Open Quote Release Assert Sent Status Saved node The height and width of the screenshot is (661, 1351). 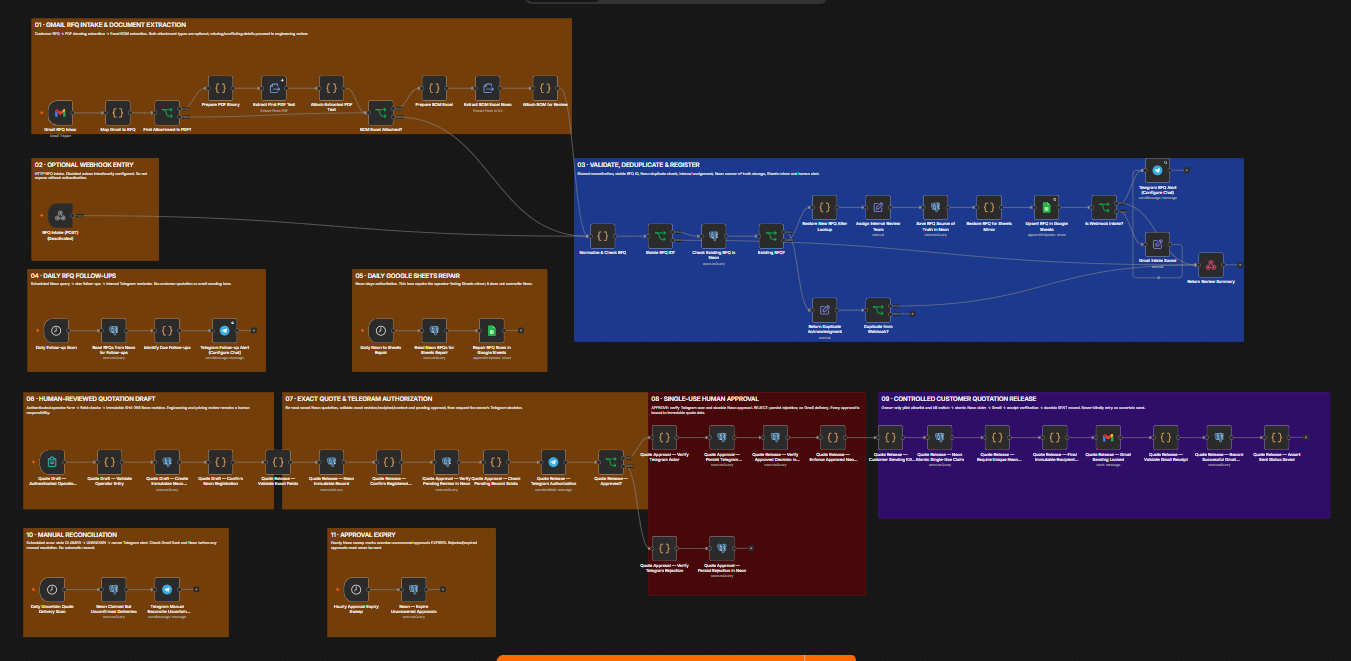coord(1274,437)
